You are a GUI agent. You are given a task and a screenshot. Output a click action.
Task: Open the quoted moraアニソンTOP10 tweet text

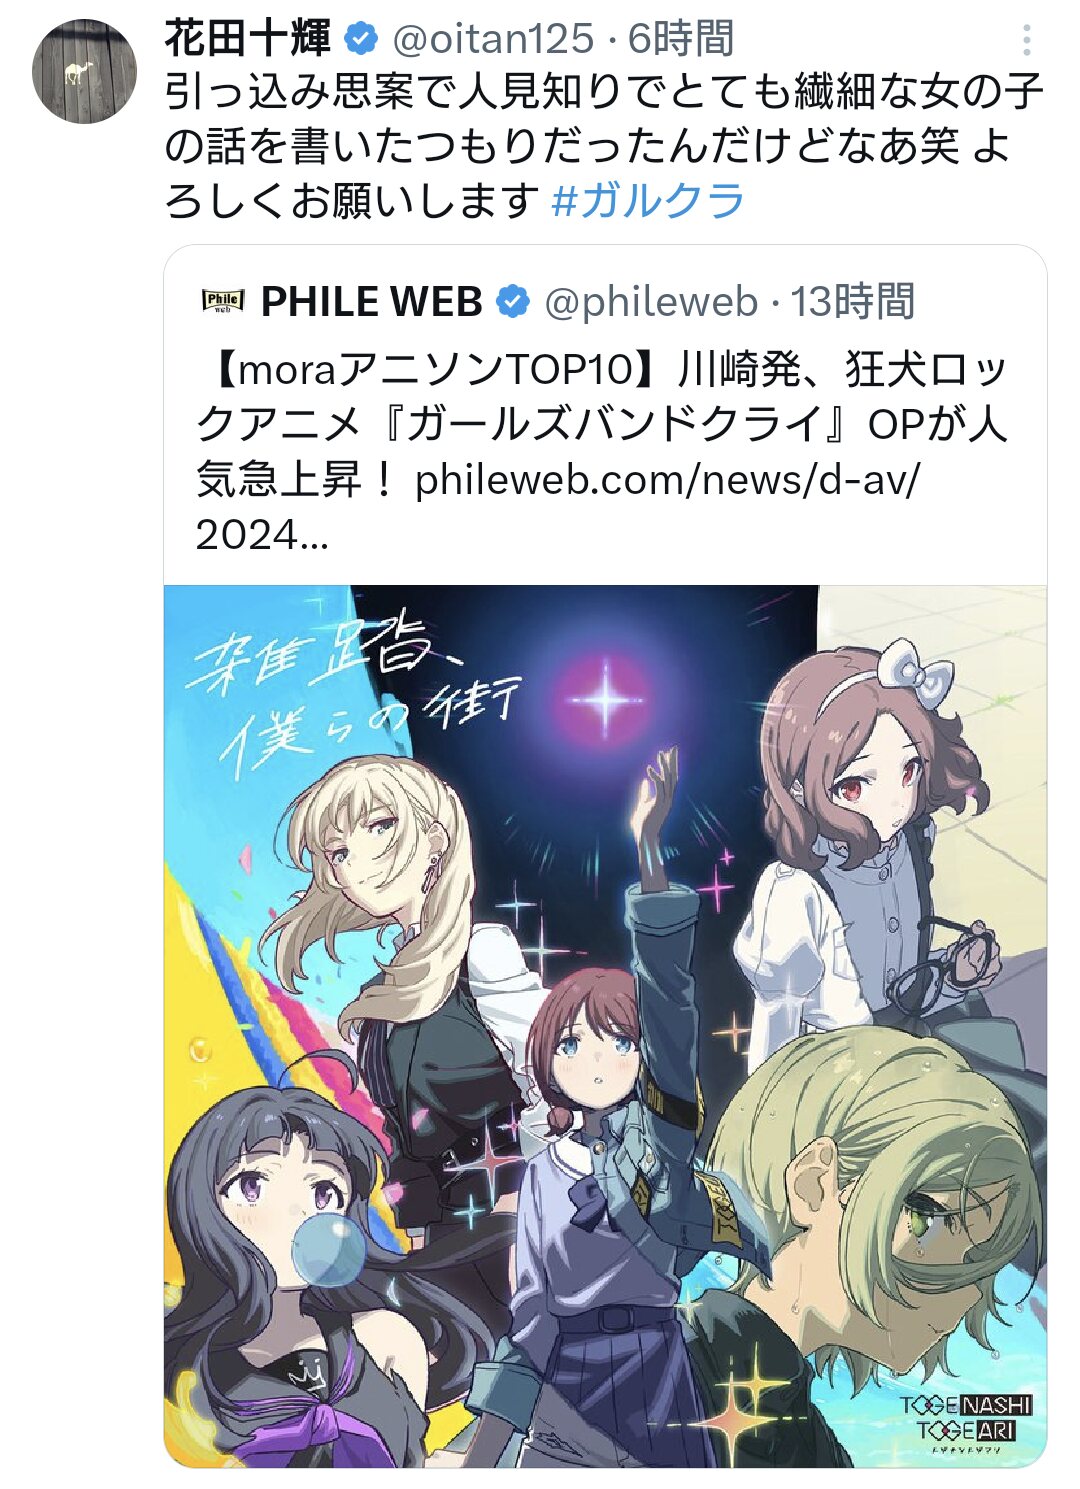[x=603, y=452]
